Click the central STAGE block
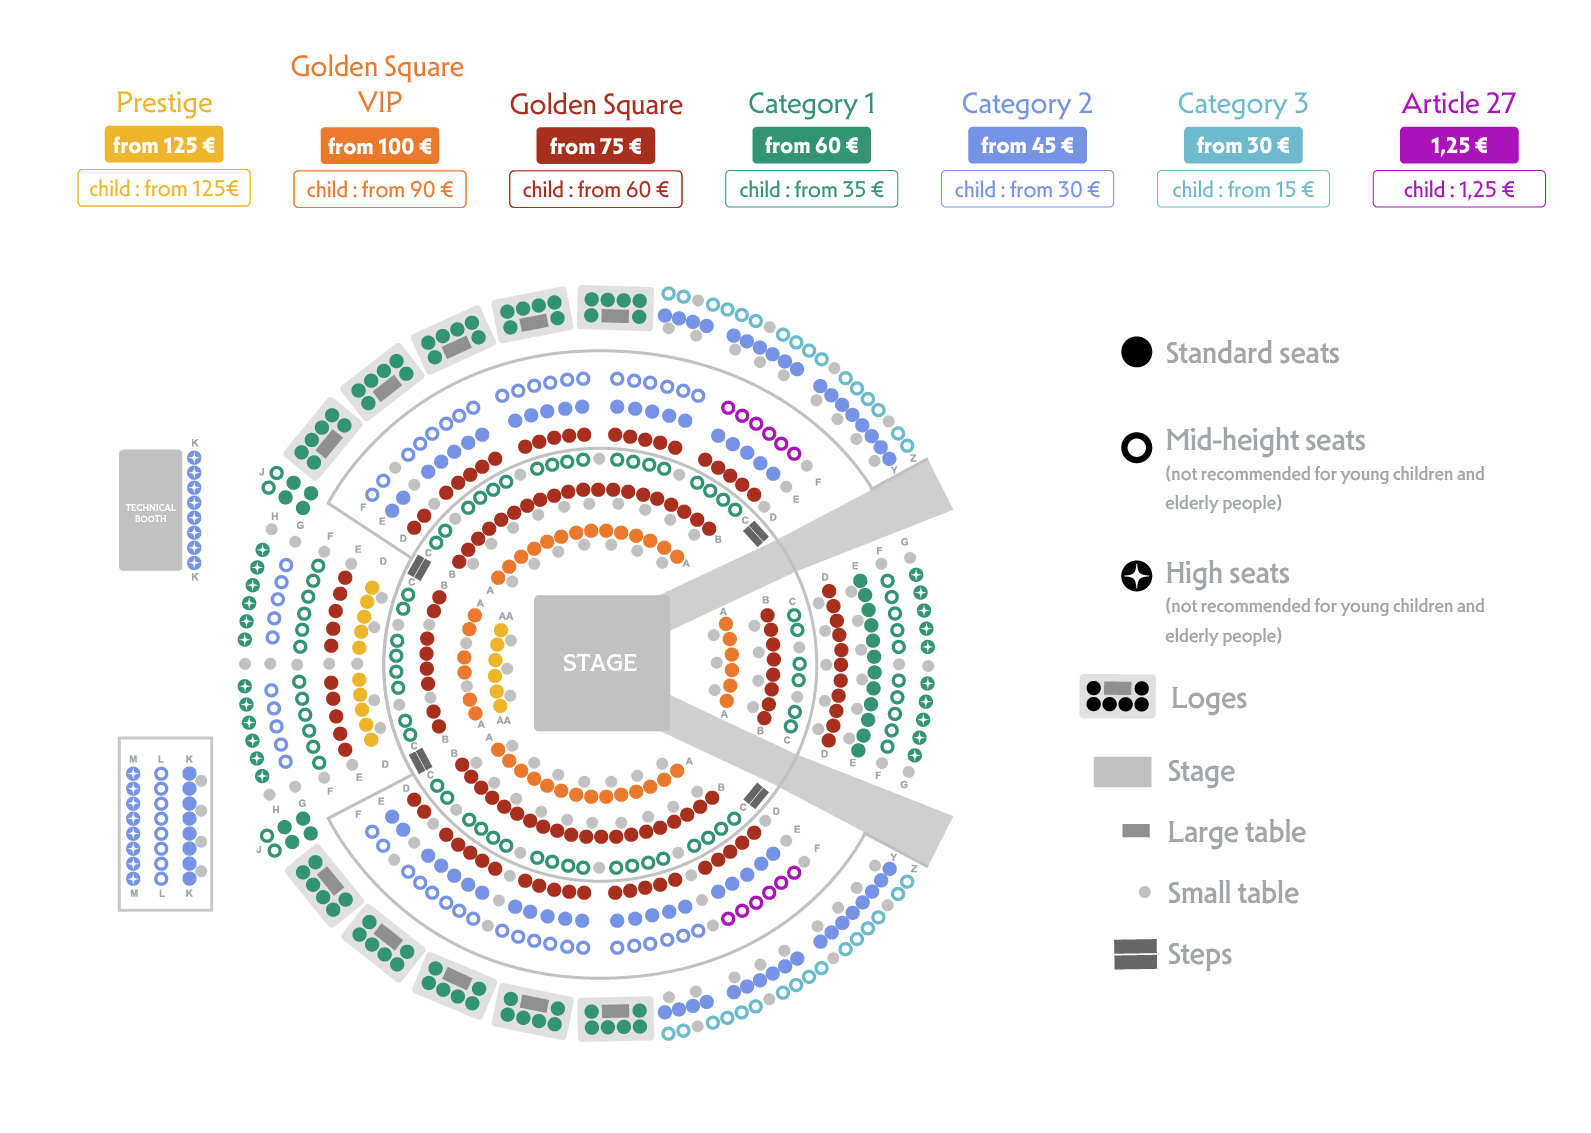 601,662
